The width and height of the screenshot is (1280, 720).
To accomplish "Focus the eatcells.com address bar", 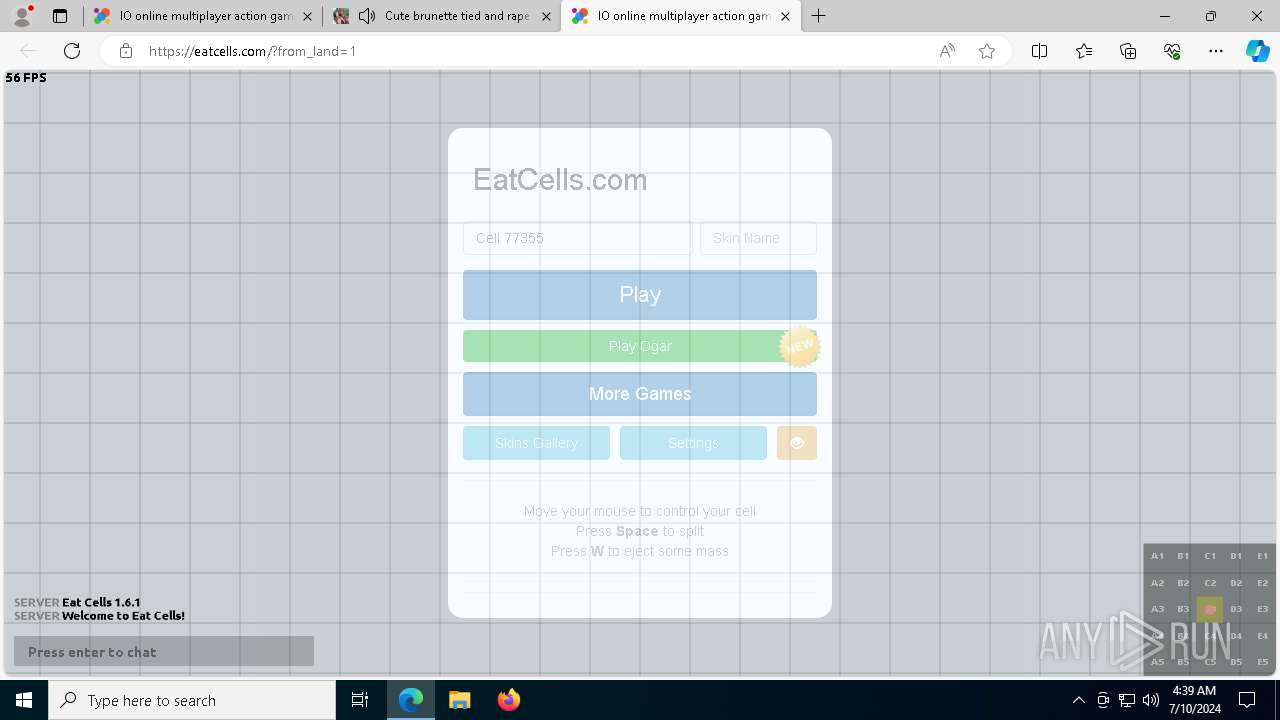I will pyautogui.click(x=530, y=51).
